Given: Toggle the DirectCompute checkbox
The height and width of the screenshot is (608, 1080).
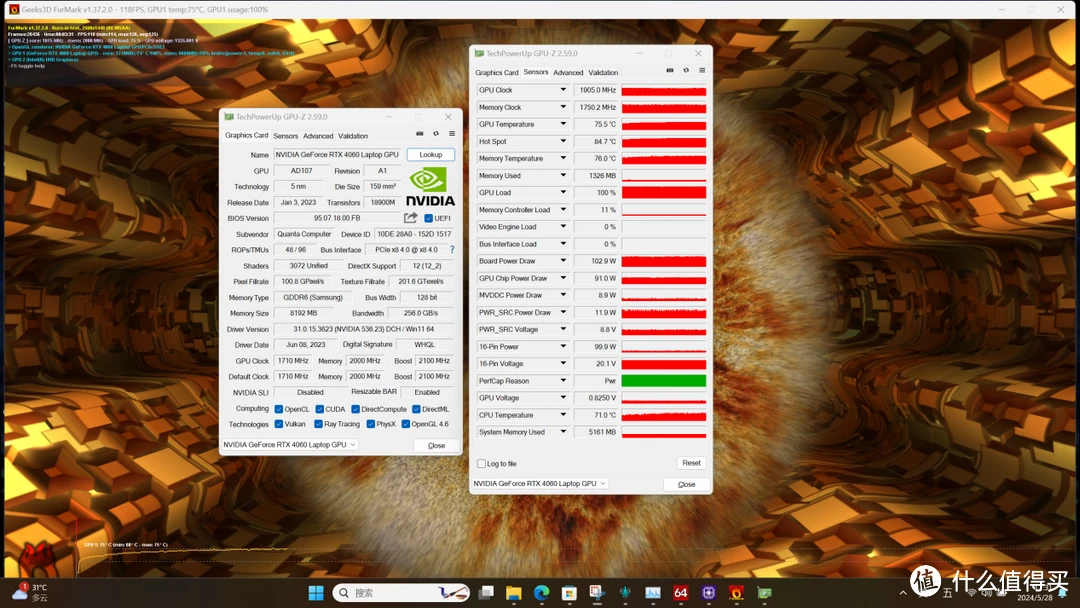Looking at the screenshot, I should tap(355, 409).
